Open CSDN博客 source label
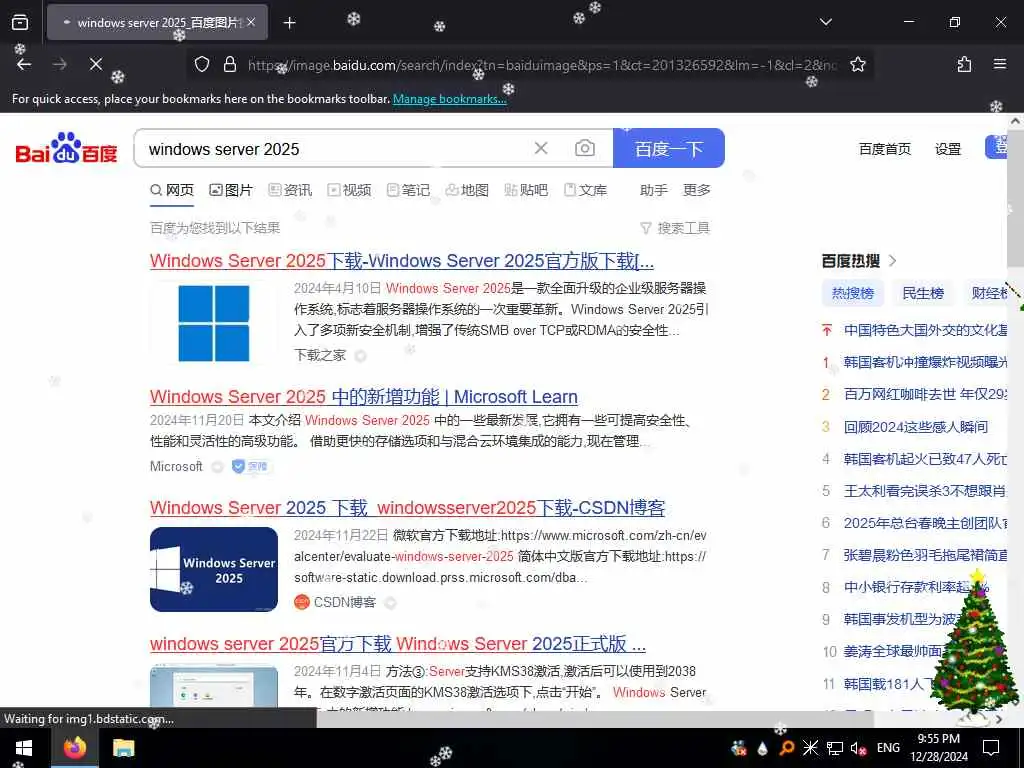 [345, 602]
